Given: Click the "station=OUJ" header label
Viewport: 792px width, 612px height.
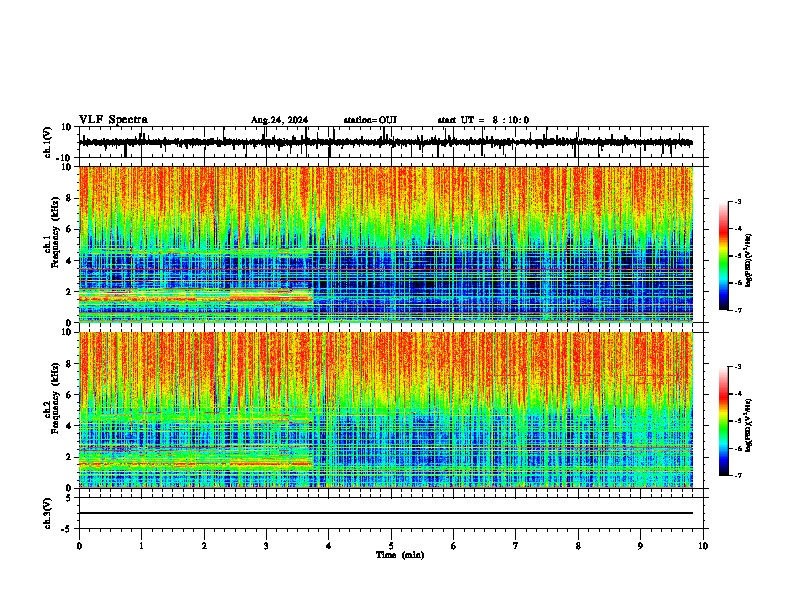Looking at the screenshot, I should (x=370, y=120).
